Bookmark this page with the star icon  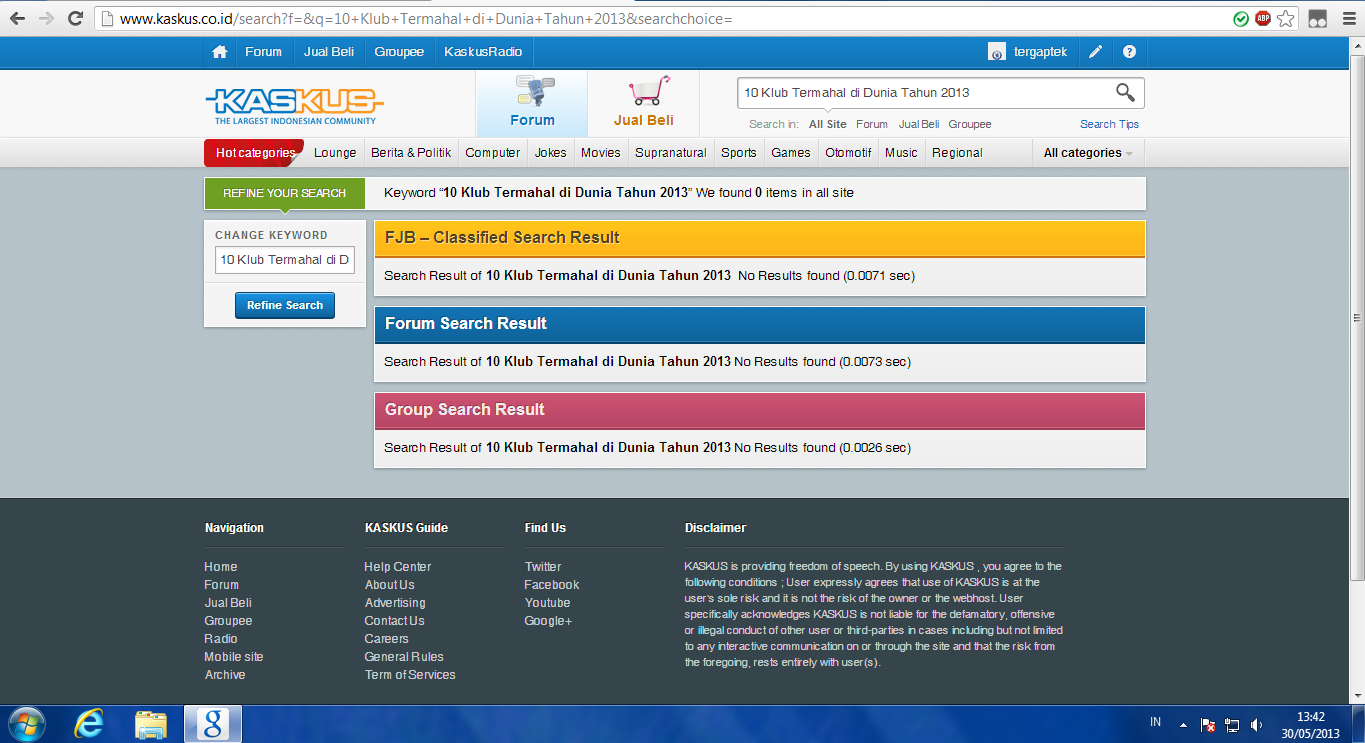(x=1286, y=18)
